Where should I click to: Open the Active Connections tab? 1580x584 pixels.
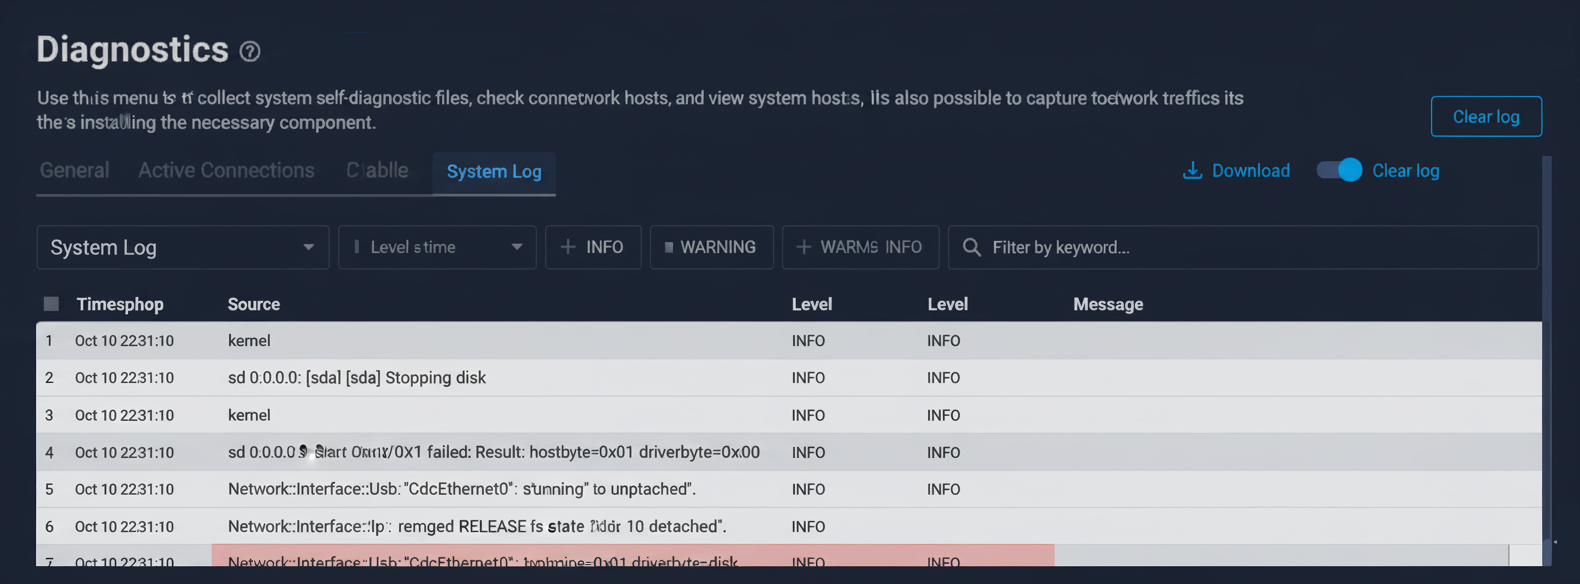tap(226, 171)
